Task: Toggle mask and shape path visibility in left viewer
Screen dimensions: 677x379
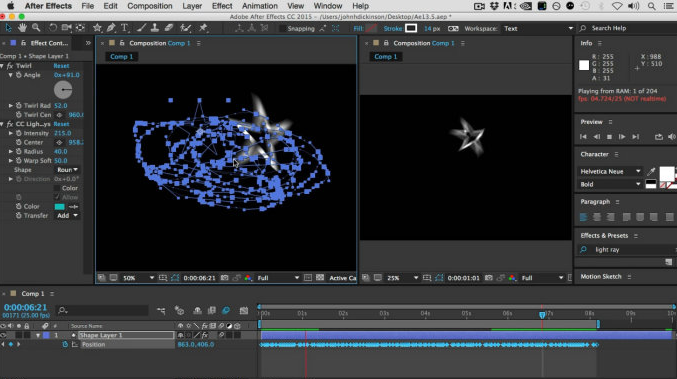Action: [x=175, y=278]
